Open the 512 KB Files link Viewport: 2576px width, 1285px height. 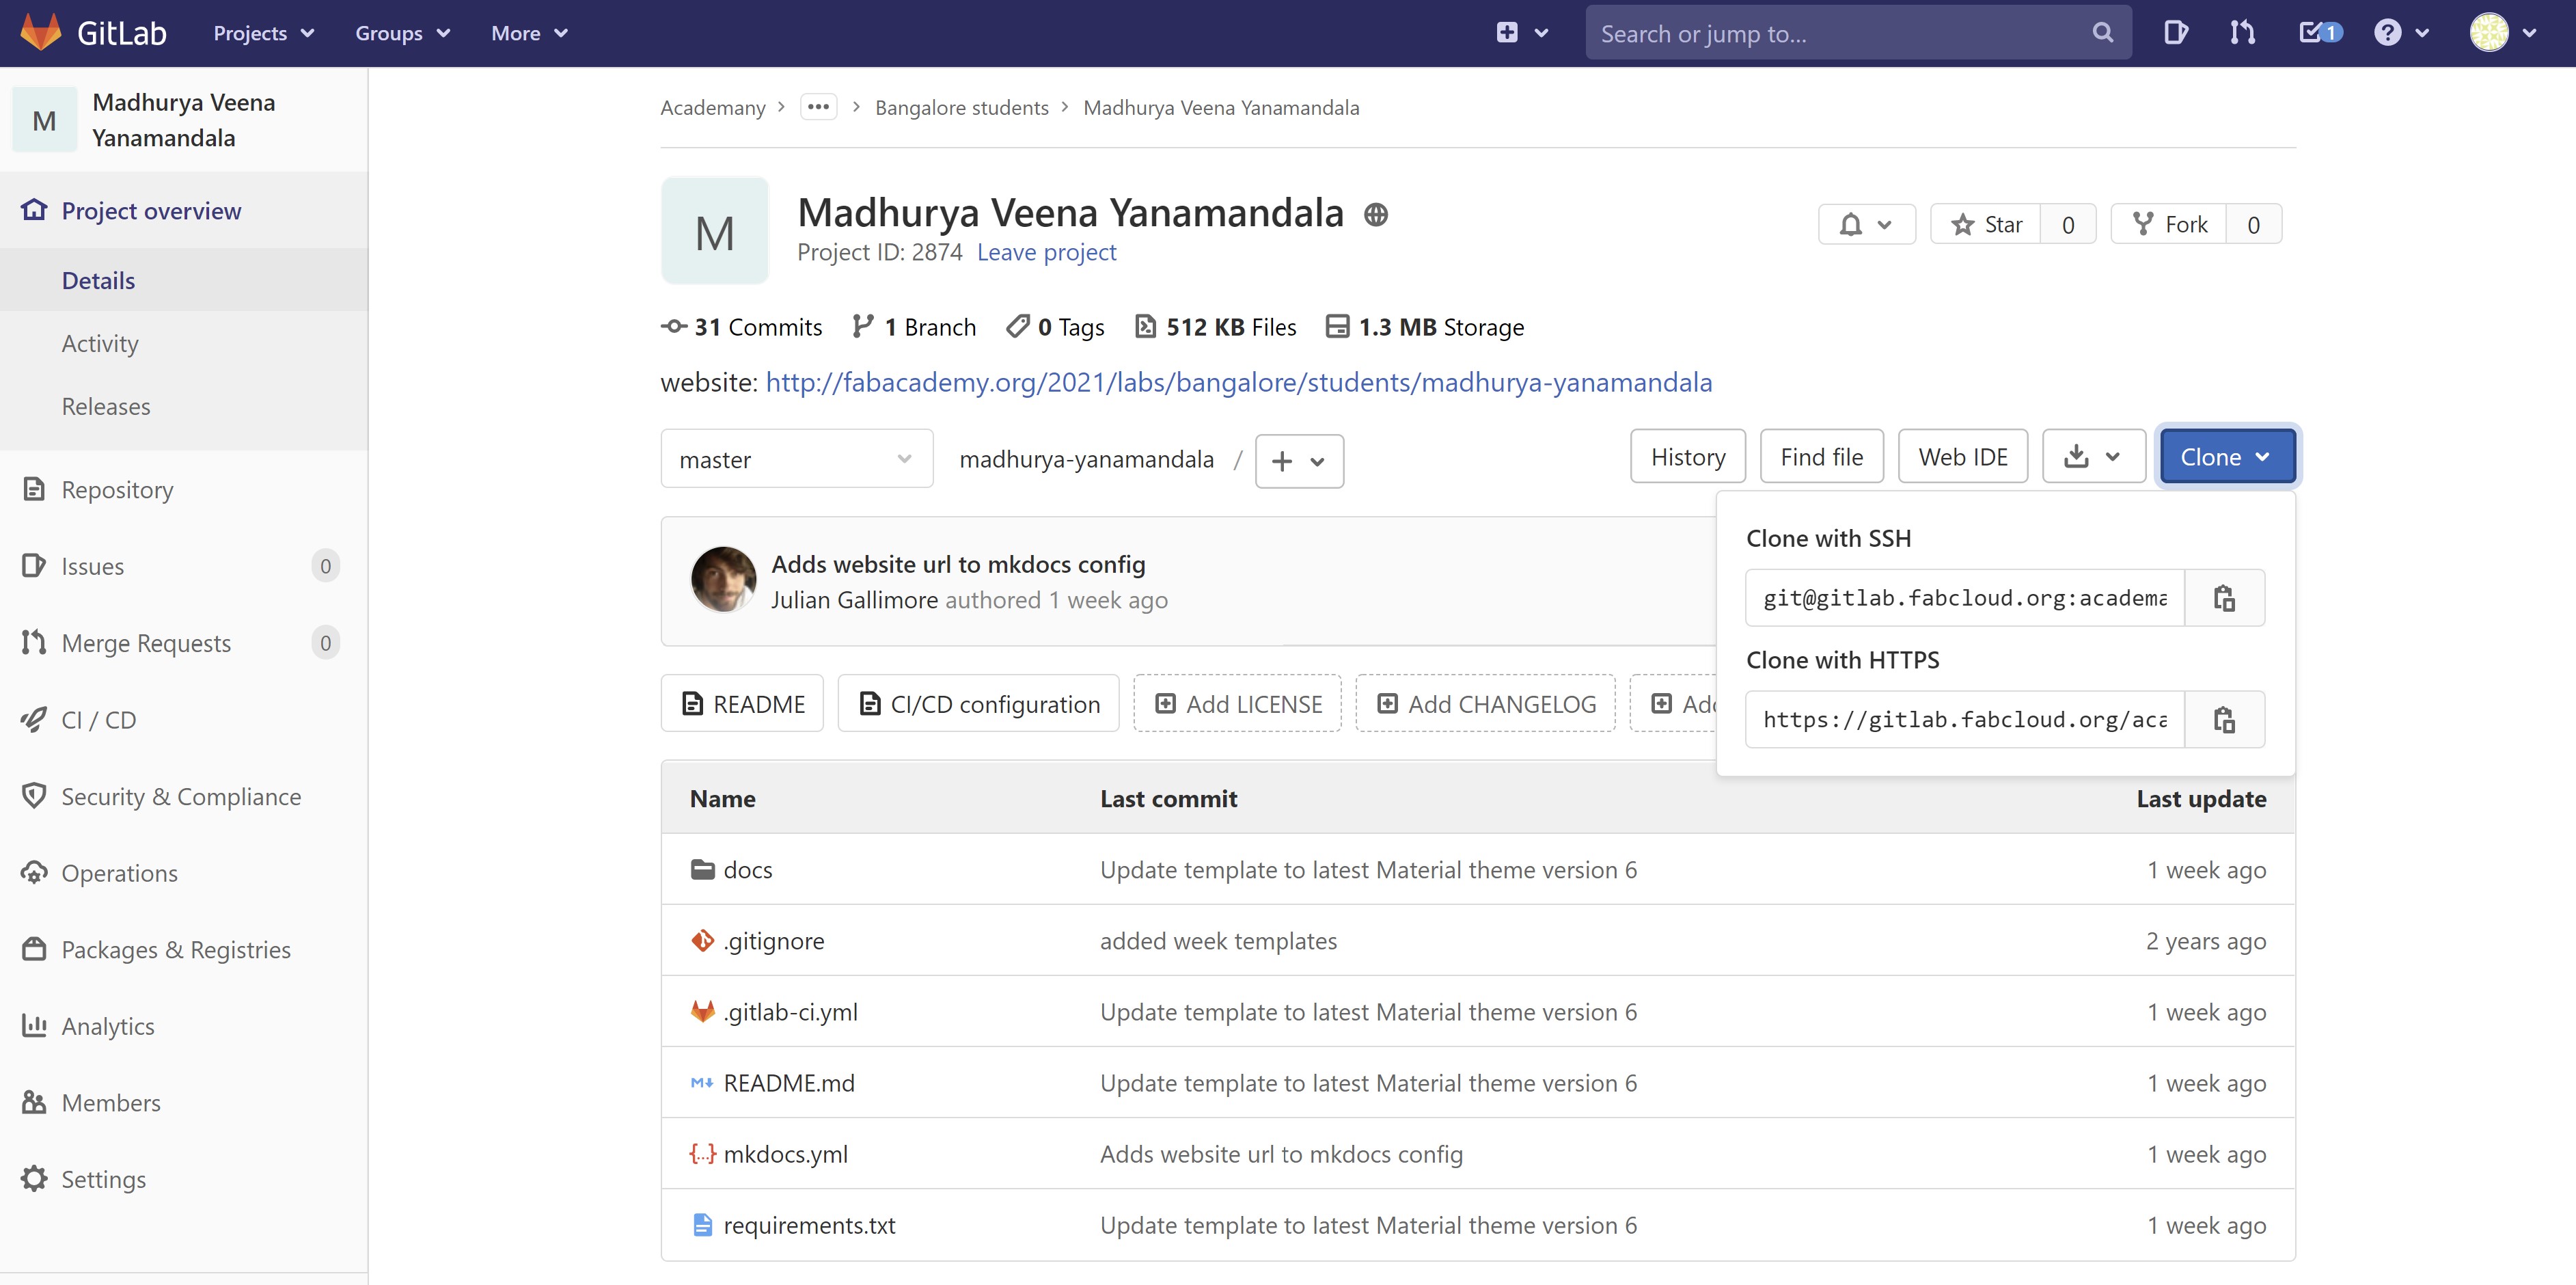(1215, 327)
